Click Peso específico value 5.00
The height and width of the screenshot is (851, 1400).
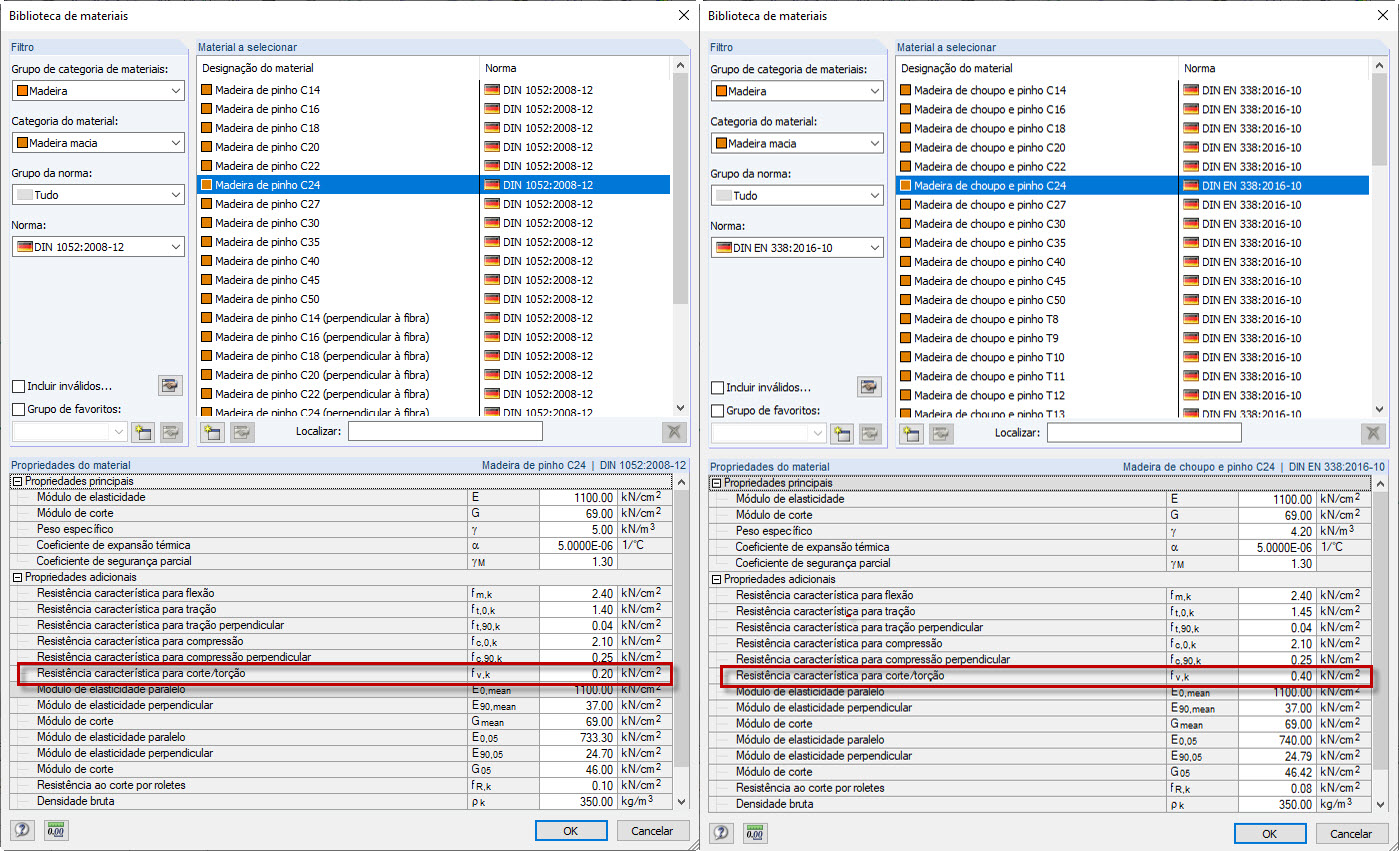579,529
